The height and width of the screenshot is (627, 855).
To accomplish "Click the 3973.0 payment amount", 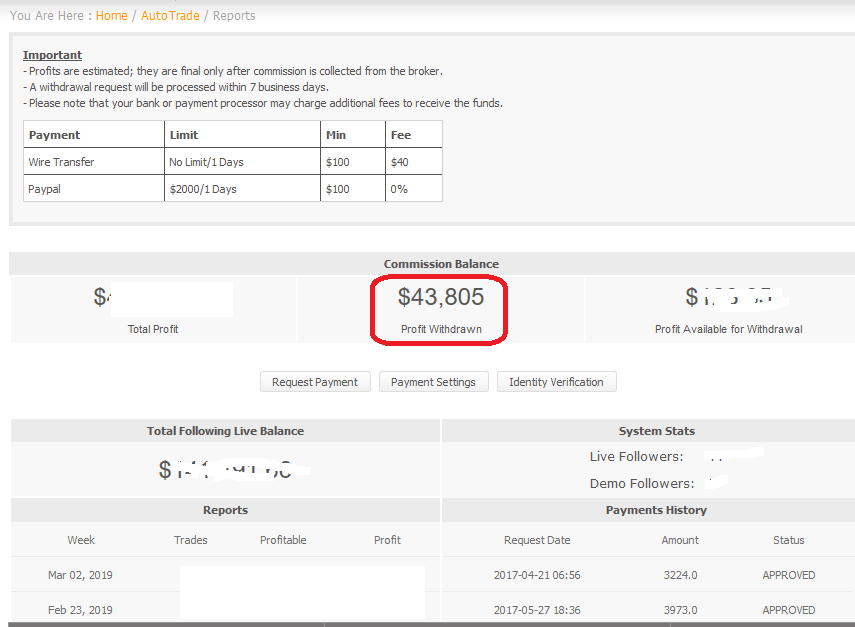I will pos(680,610).
